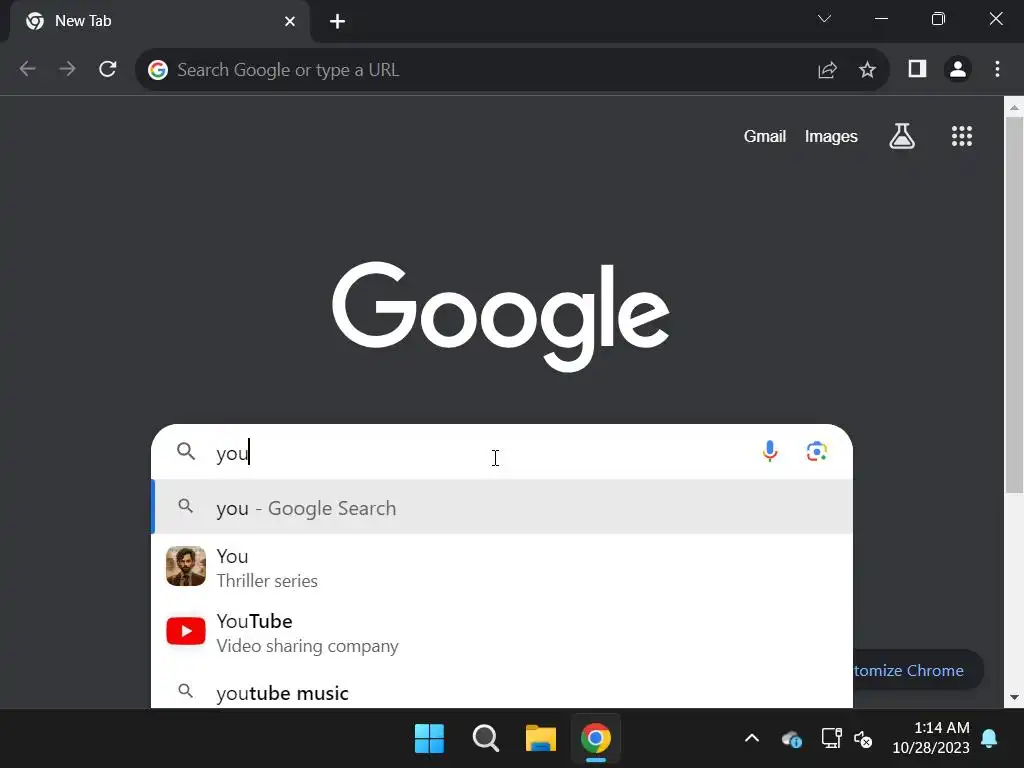This screenshot has height=768, width=1024.
Task: Select the New Tab tab
Action: (160, 22)
